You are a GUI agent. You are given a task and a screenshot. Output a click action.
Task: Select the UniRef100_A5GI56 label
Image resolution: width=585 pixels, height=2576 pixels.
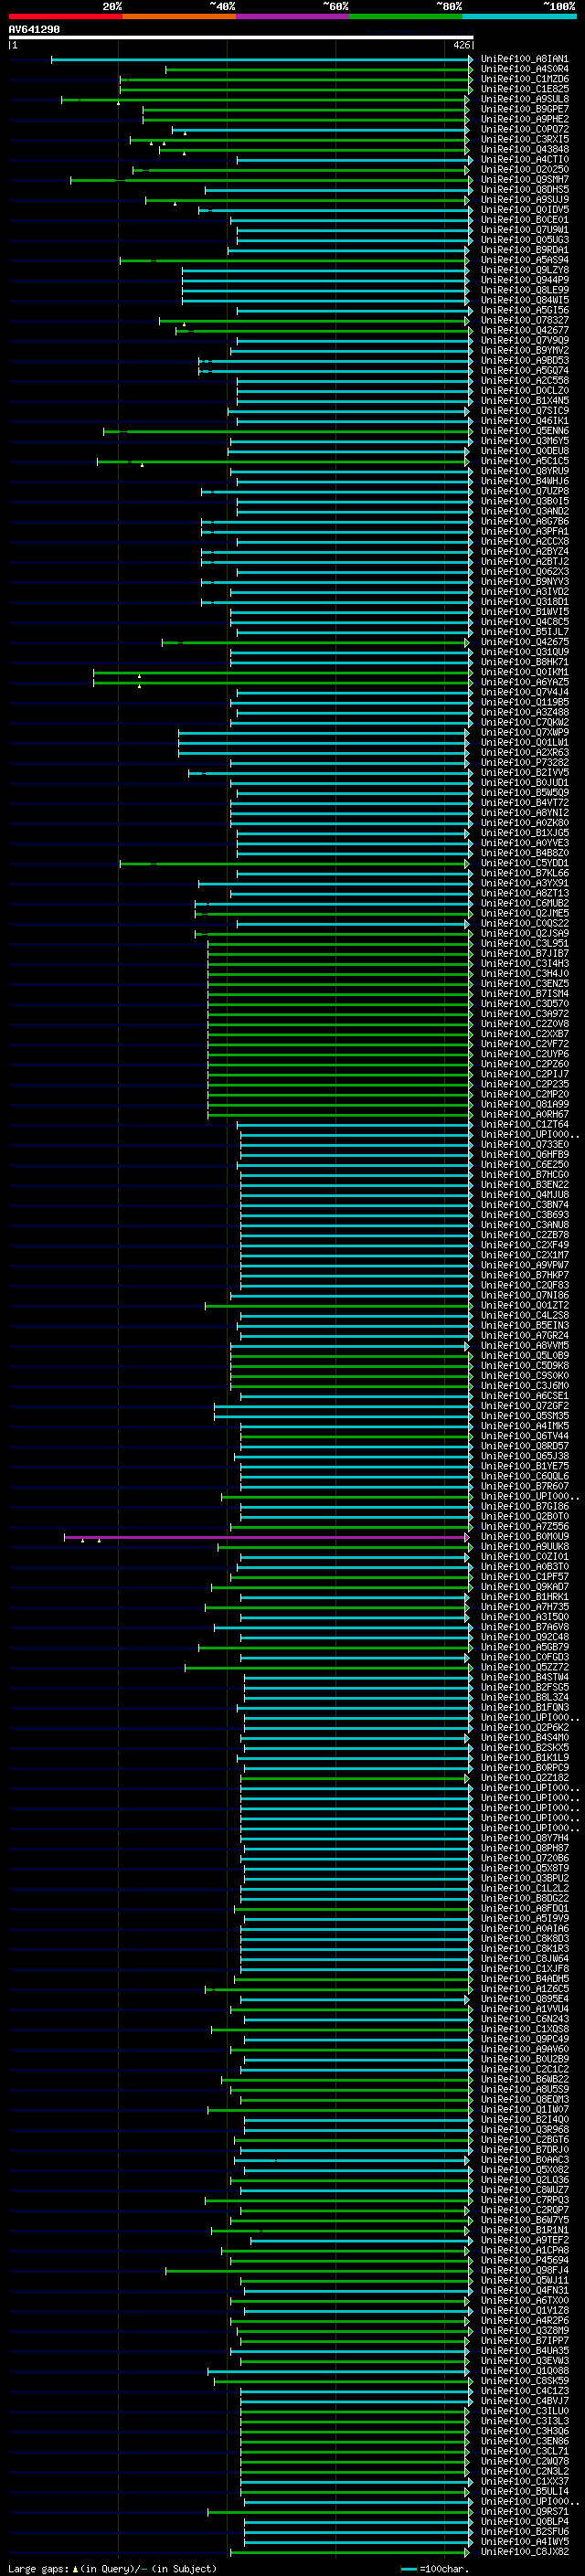525,310
